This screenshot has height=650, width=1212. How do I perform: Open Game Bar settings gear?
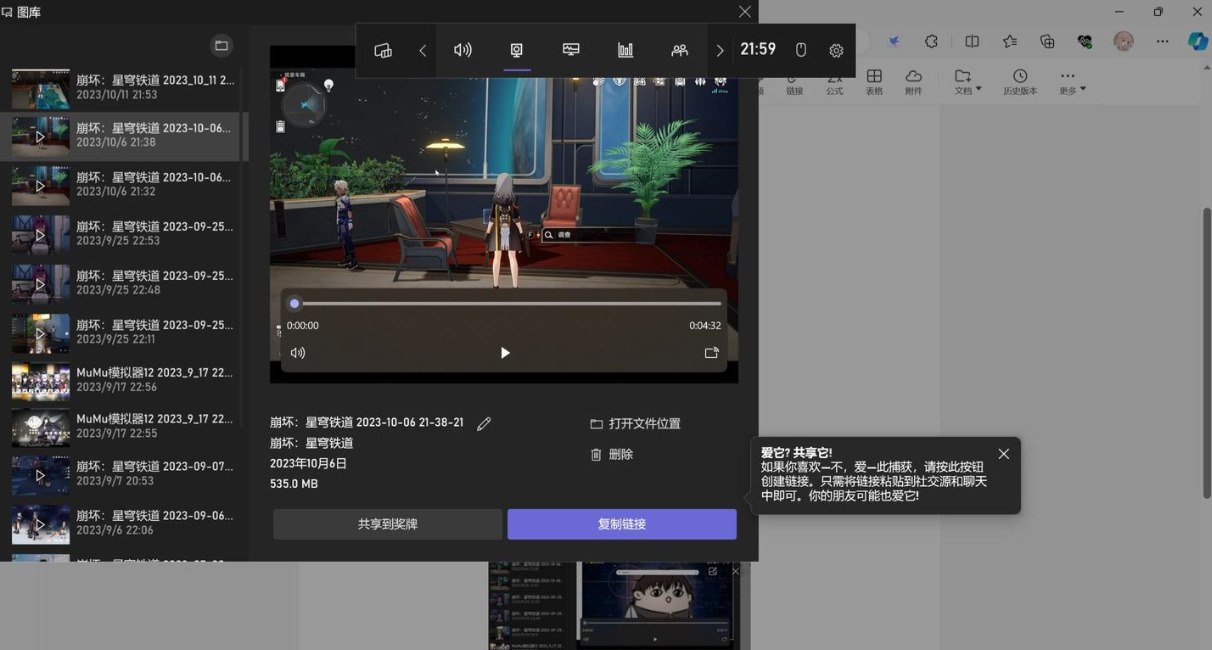[x=837, y=50]
